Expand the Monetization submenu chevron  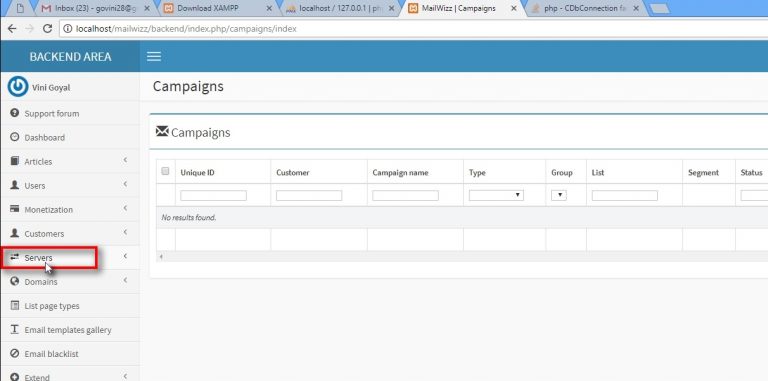pyautogui.click(x=125, y=208)
